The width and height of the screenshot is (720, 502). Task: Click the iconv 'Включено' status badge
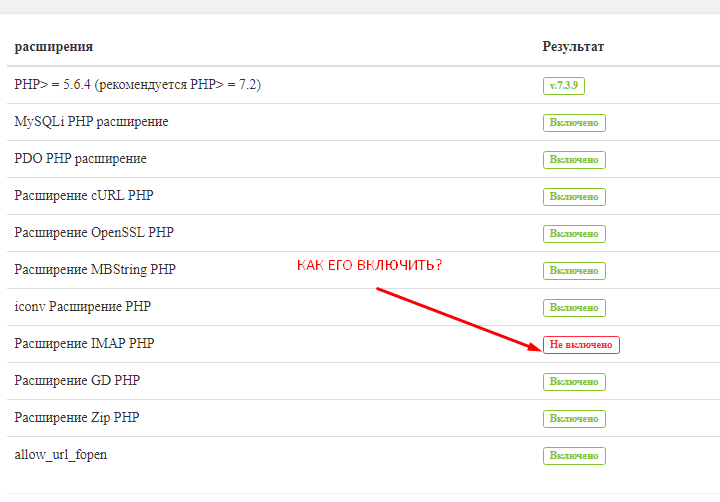tap(574, 308)
